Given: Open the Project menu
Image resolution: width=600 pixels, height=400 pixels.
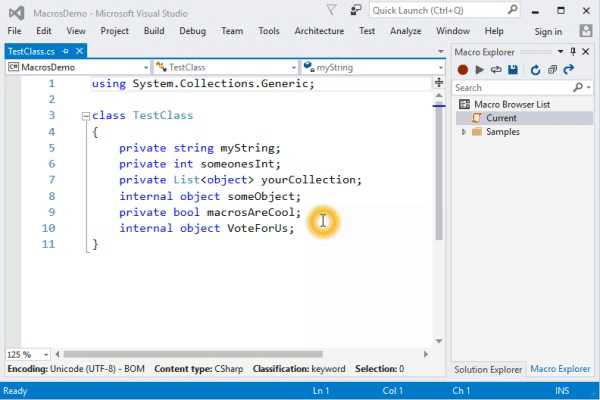Looking at the screenshot, I should [x=114, y=31].
